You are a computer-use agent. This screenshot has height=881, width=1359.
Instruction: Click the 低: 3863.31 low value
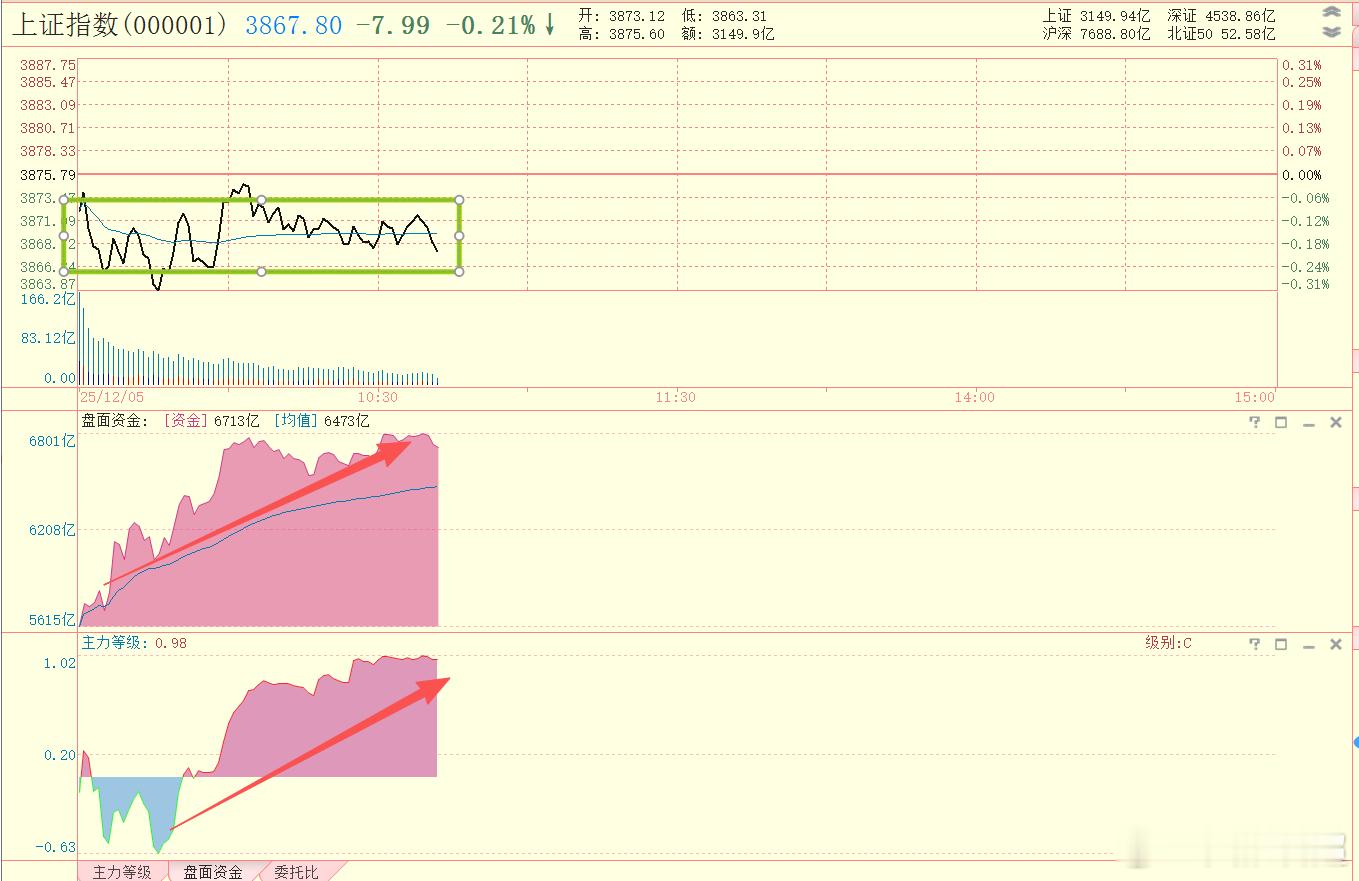(x=725, y=16)
